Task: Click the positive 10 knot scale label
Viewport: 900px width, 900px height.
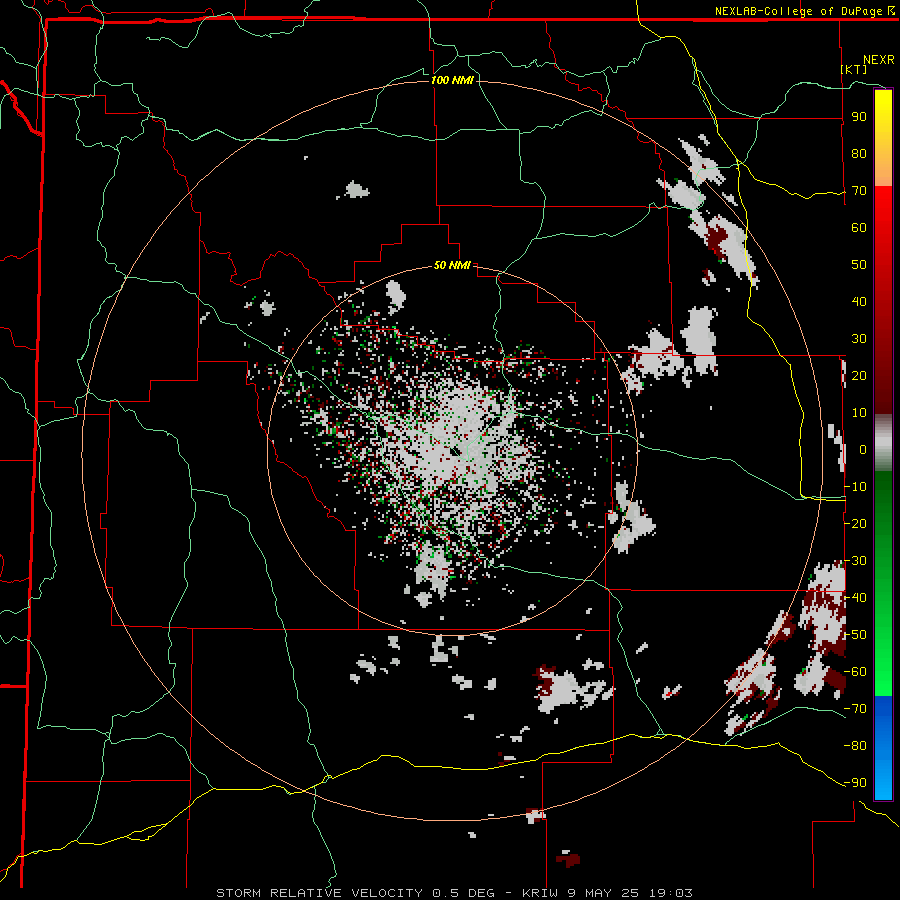Action: click(859, 413)
